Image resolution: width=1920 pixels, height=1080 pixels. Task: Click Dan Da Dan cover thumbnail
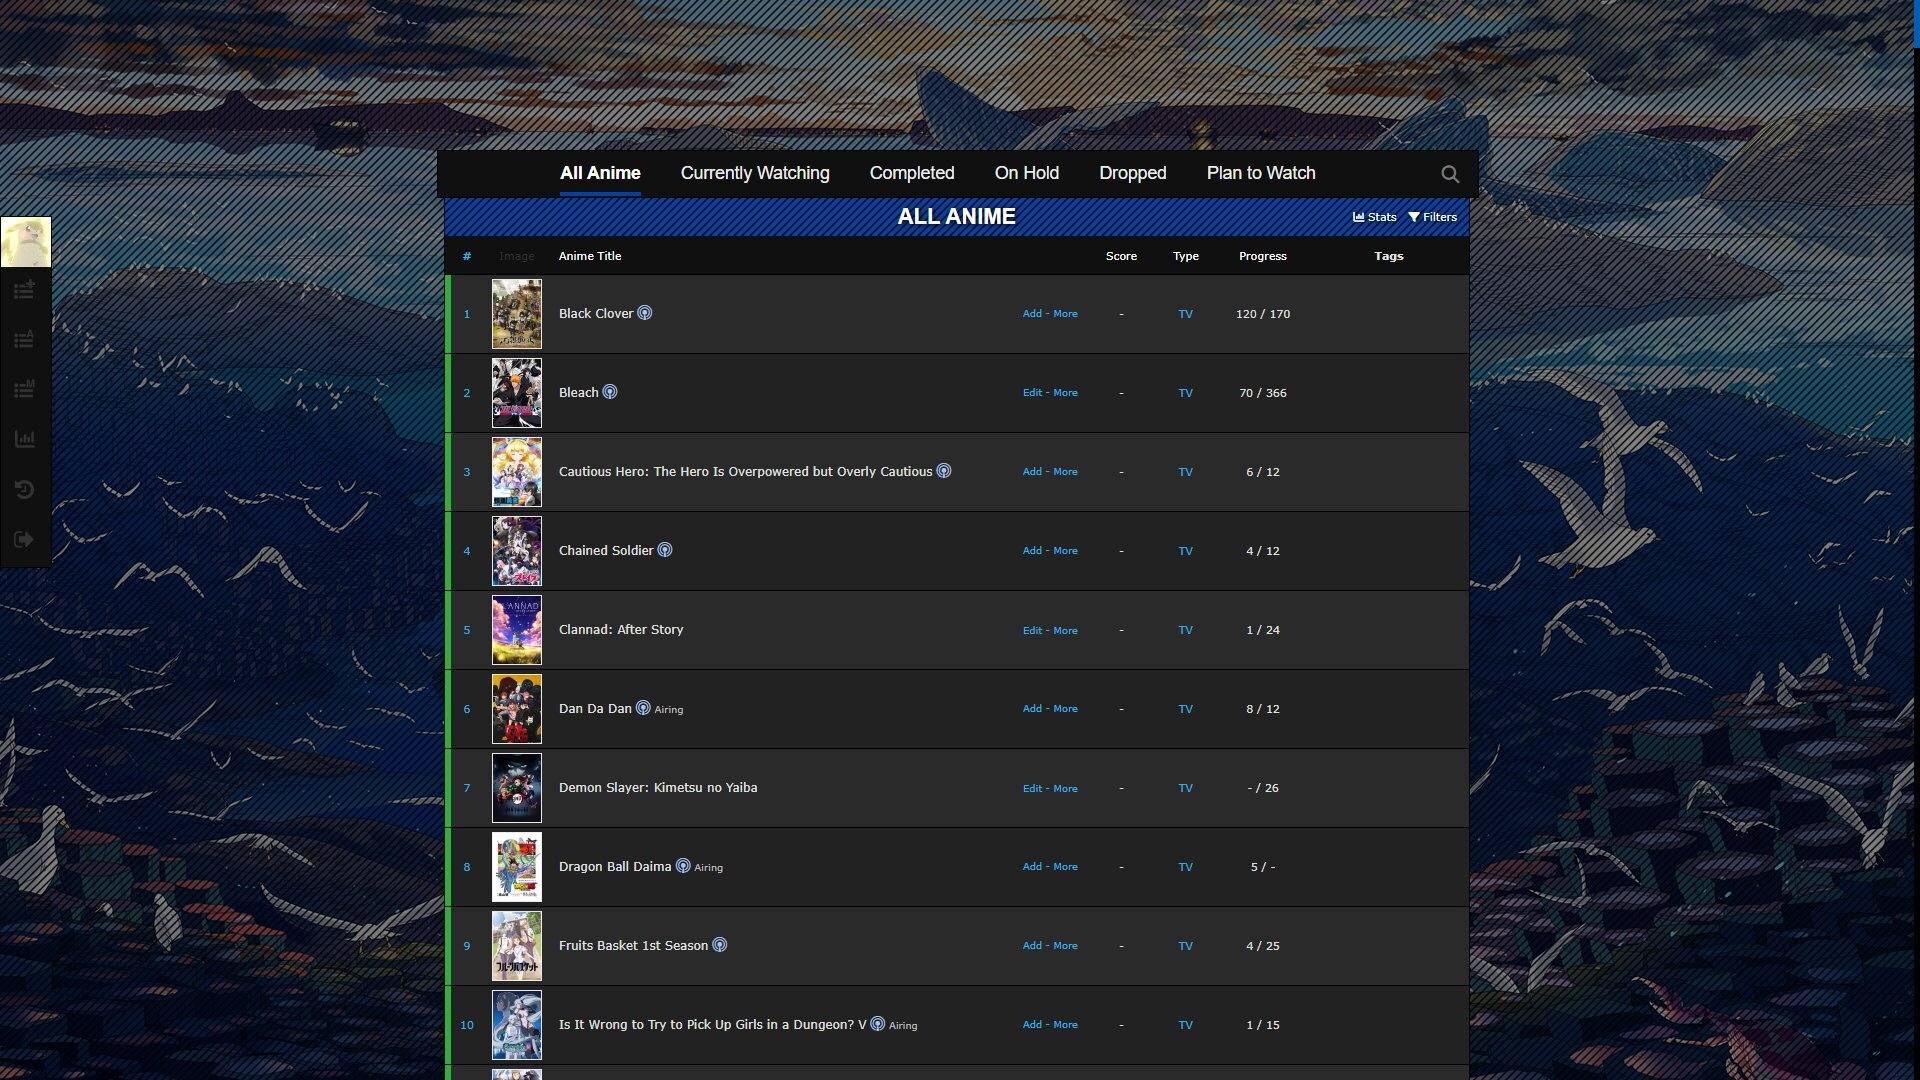(x=517, y=709)
